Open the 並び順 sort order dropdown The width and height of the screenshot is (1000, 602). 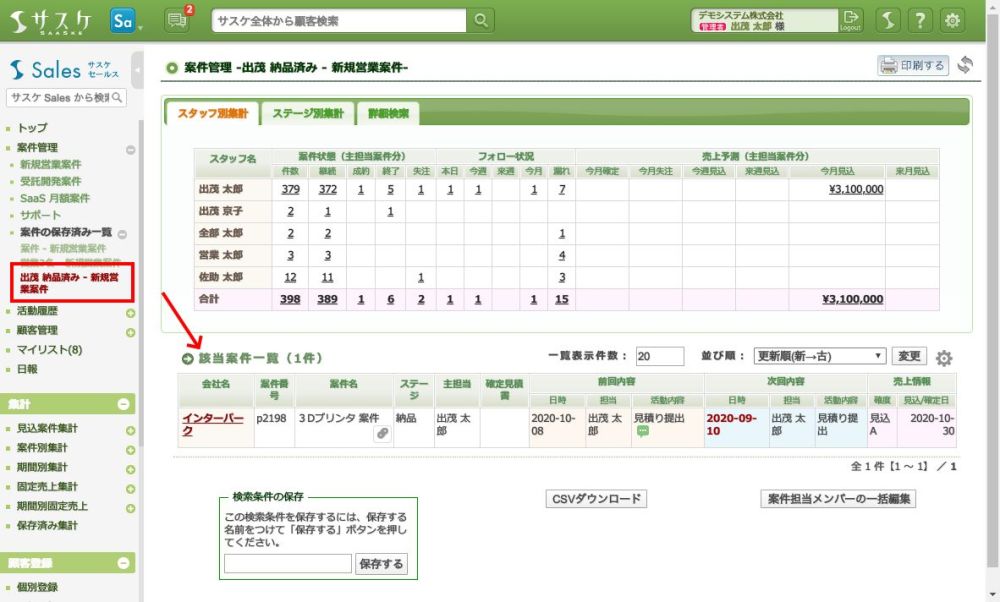click(819, 356)
